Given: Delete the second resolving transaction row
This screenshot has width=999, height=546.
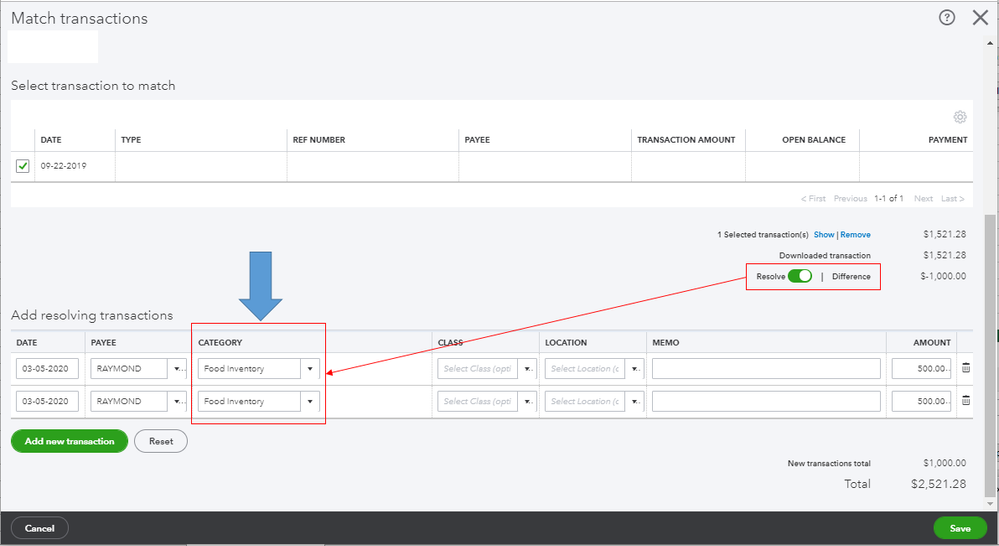Looking at the screenshot, I should point(966,401).
